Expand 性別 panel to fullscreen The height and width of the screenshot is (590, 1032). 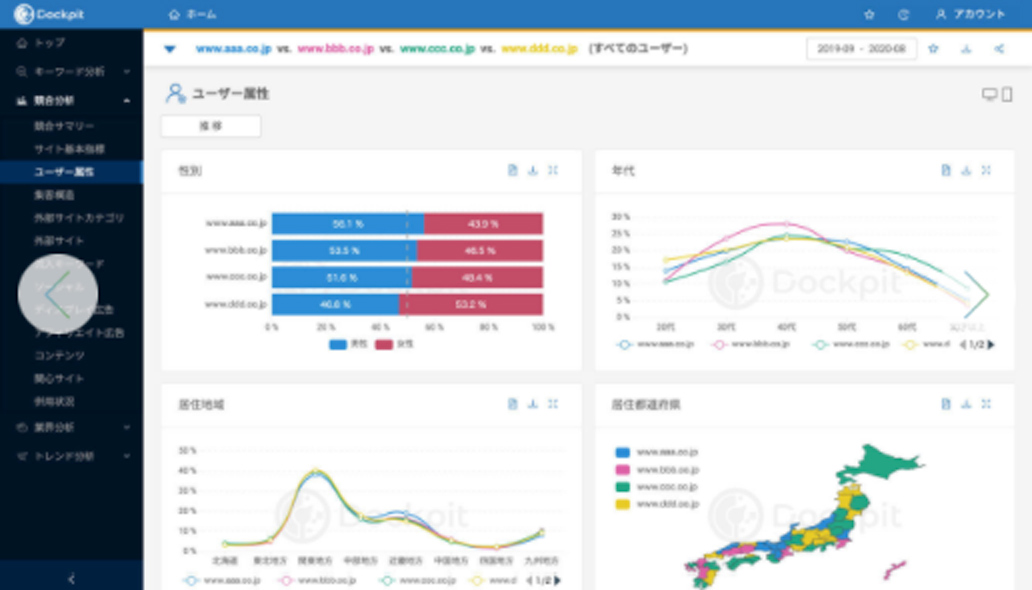pos(554,171)
